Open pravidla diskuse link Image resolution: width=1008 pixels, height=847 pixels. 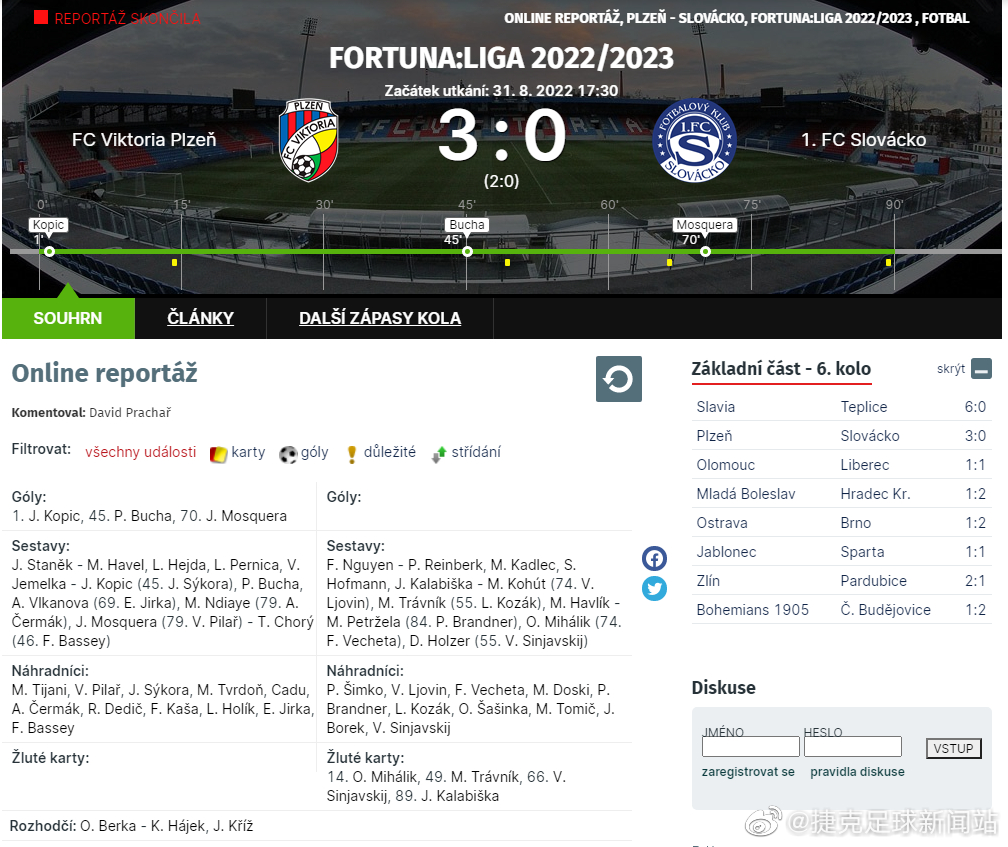pyautogui.click(x=857, y=772)
